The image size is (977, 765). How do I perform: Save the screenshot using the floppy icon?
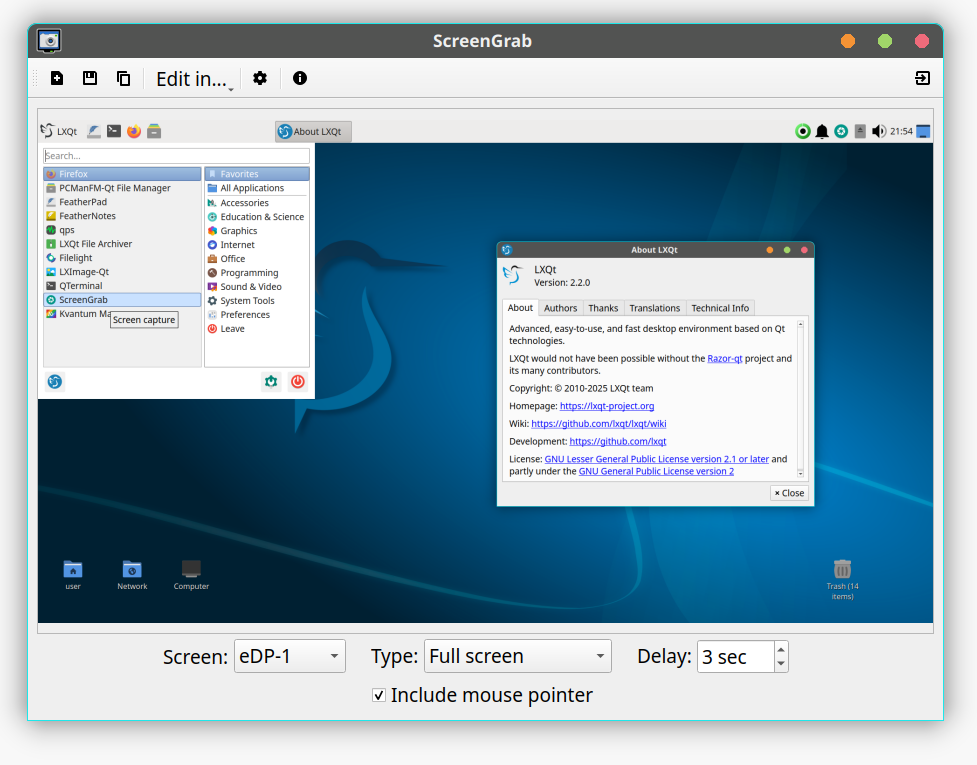click(x=90, y=78)
